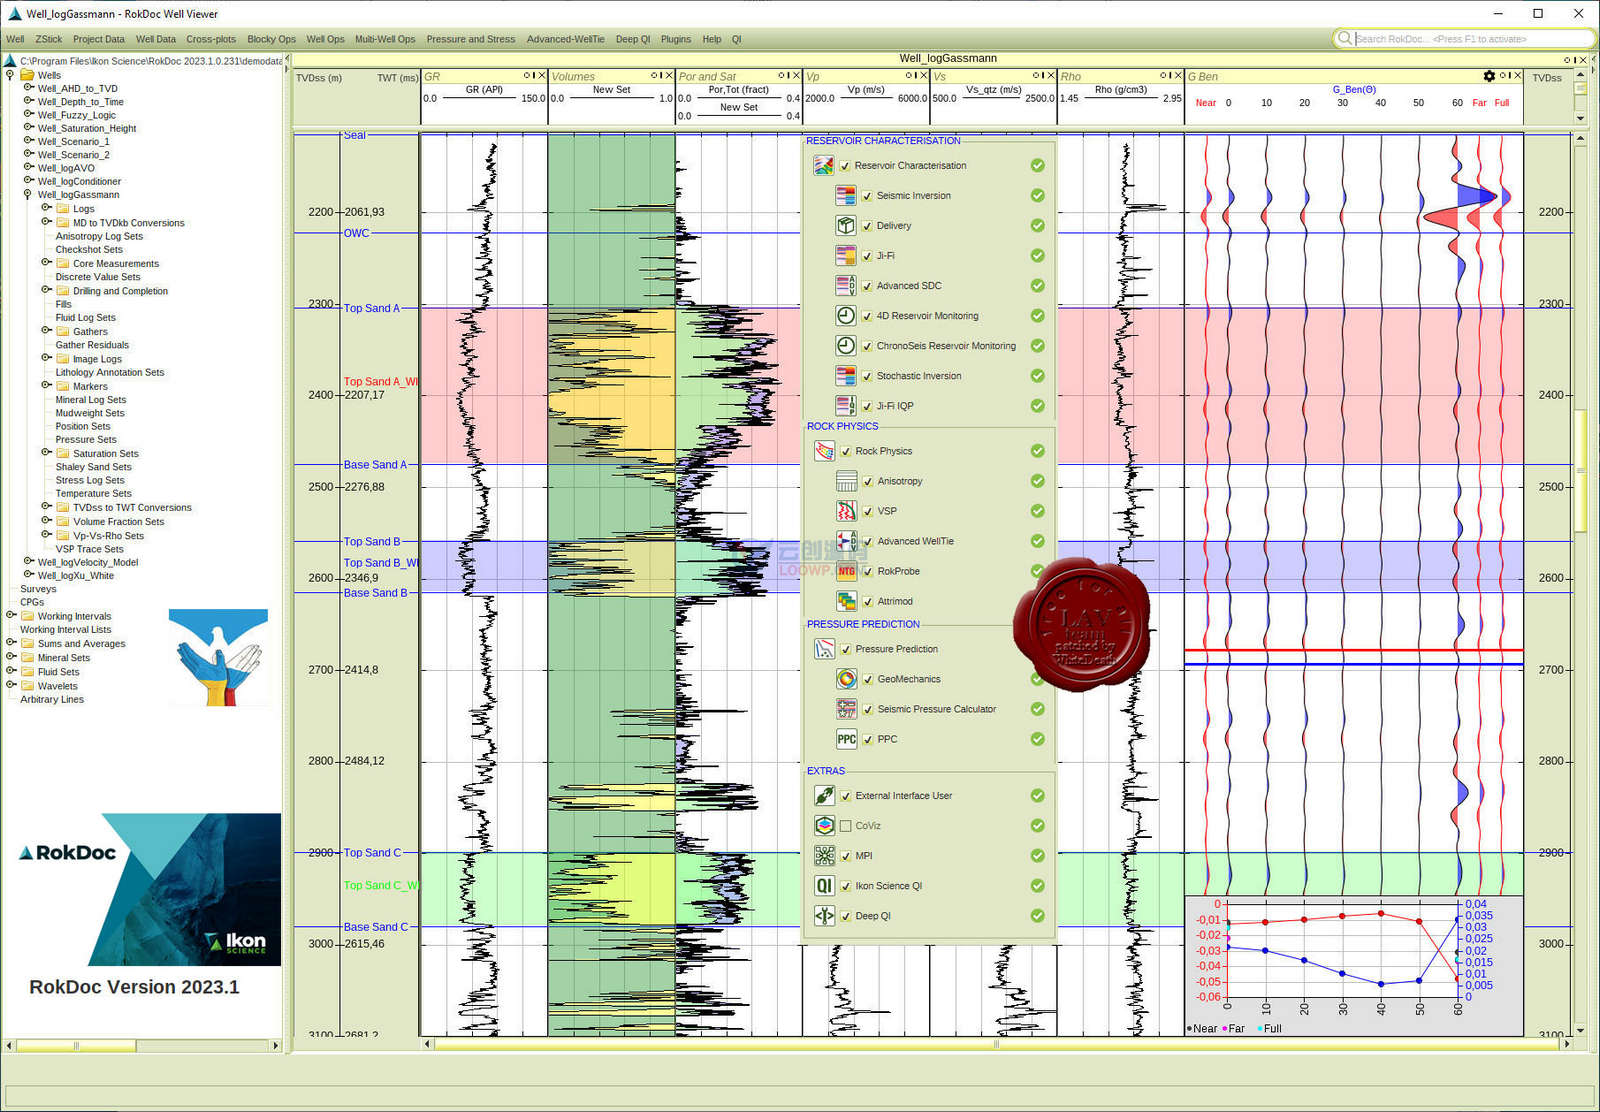
Task: Expand the Gathers folder
Action: (x=46, y=330)
